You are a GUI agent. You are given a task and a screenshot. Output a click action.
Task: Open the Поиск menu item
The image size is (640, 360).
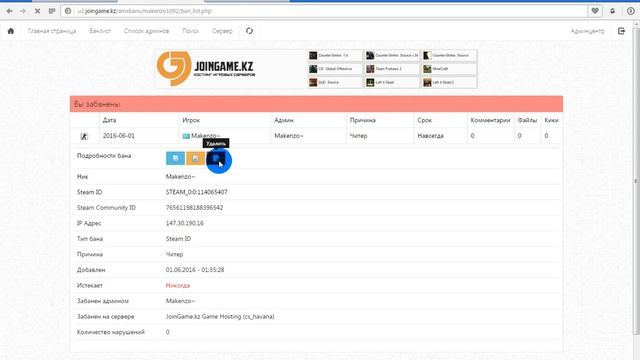pyautogui.click(x=190, y=31)
